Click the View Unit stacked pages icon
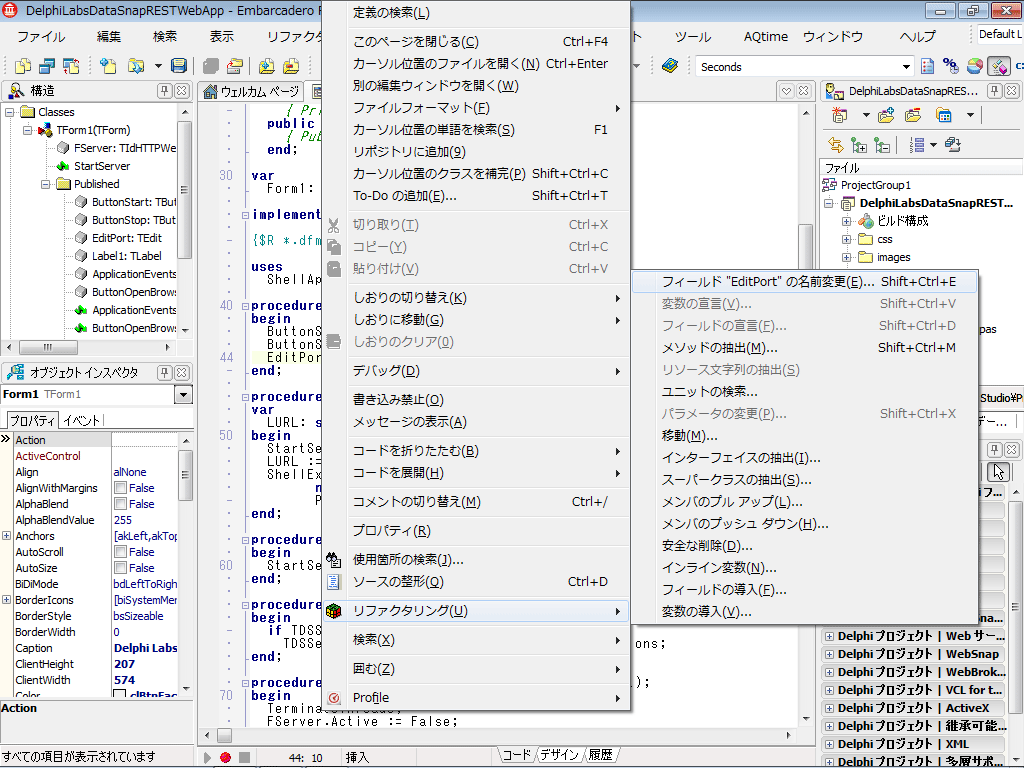Image resolution: width=1024 pixels, height=768 pixels. [x=23, y=66]
